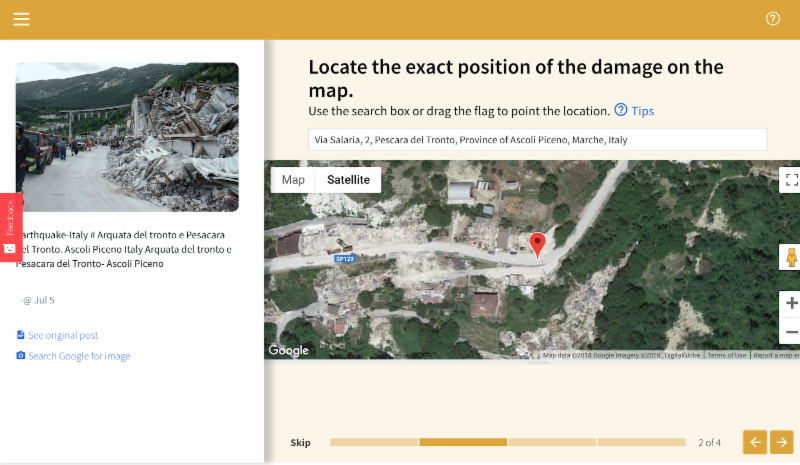Select the Street View pegman
The image size is (800, 465).
coord(791,257)
